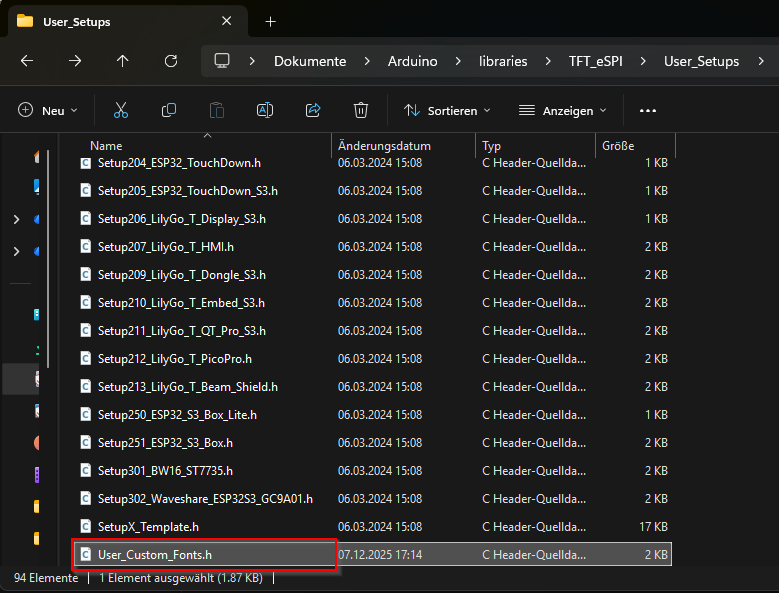Select Setup206_LilyGo_T_Display_S3.h file
This screenshot has width=779, height=593.
(181, 218)
